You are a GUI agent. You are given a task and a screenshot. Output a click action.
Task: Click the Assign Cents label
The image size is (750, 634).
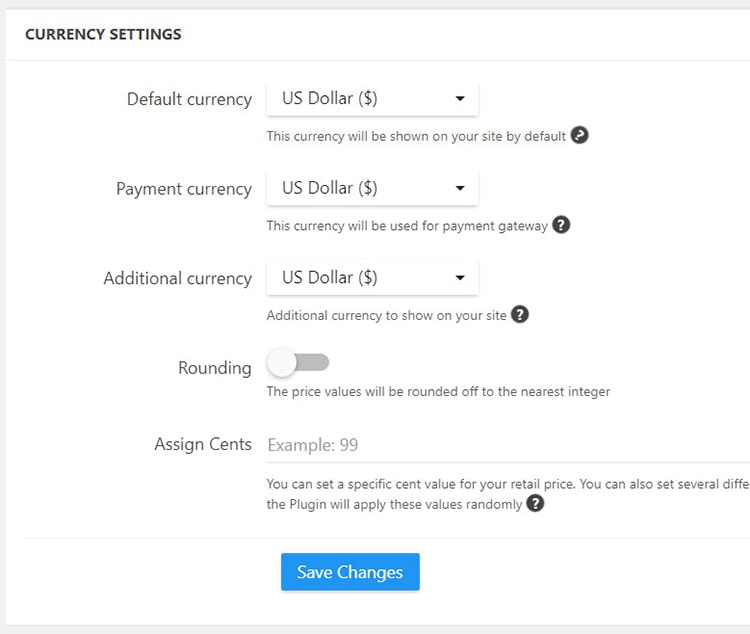click(x=202, y=444)
